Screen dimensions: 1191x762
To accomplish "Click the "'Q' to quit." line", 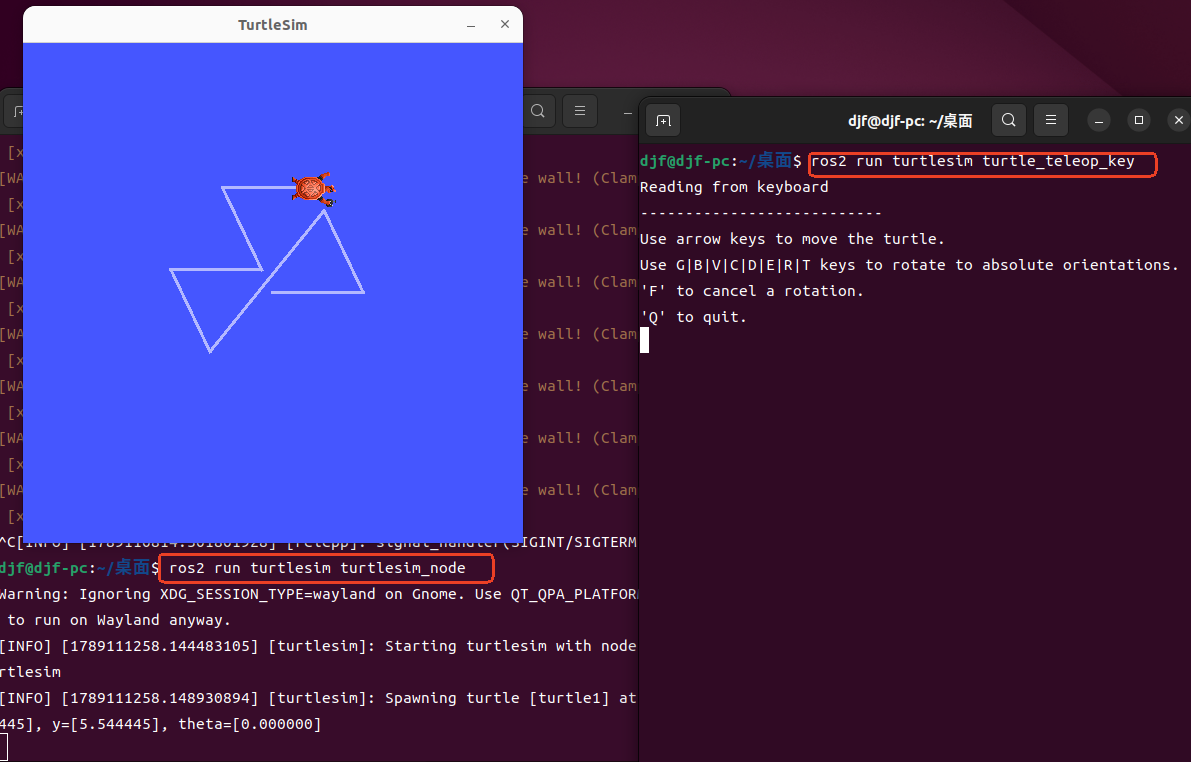I will coord(693,317).
